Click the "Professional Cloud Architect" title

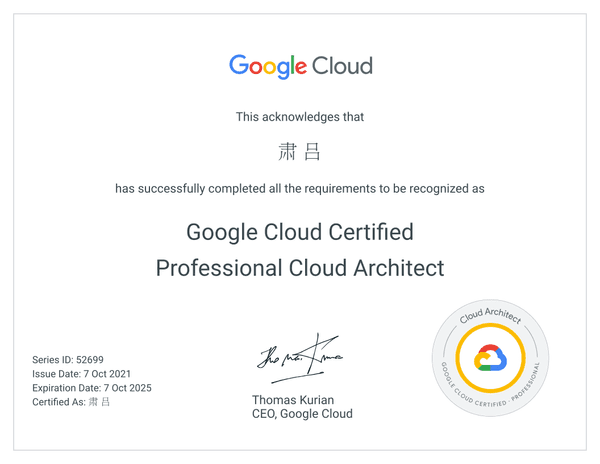point(300,268)
